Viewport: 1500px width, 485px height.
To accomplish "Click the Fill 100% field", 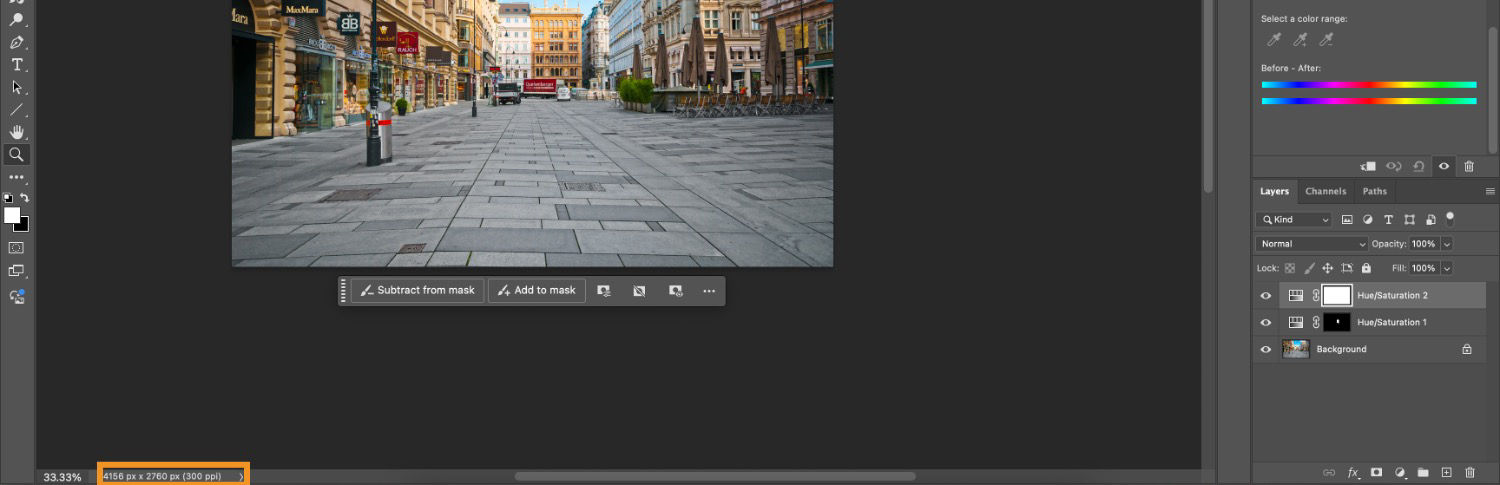I will (x=1423, y=268).
